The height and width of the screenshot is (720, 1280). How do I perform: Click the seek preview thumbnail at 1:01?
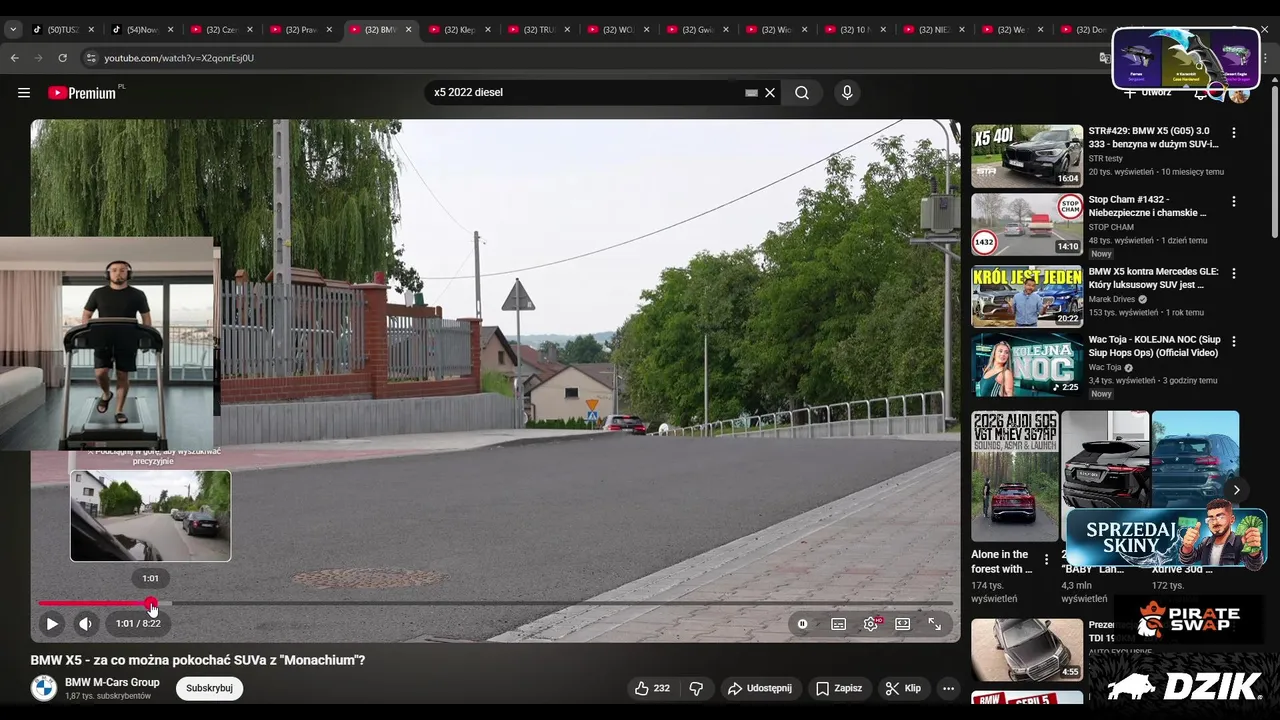click(x=150, y=516)
